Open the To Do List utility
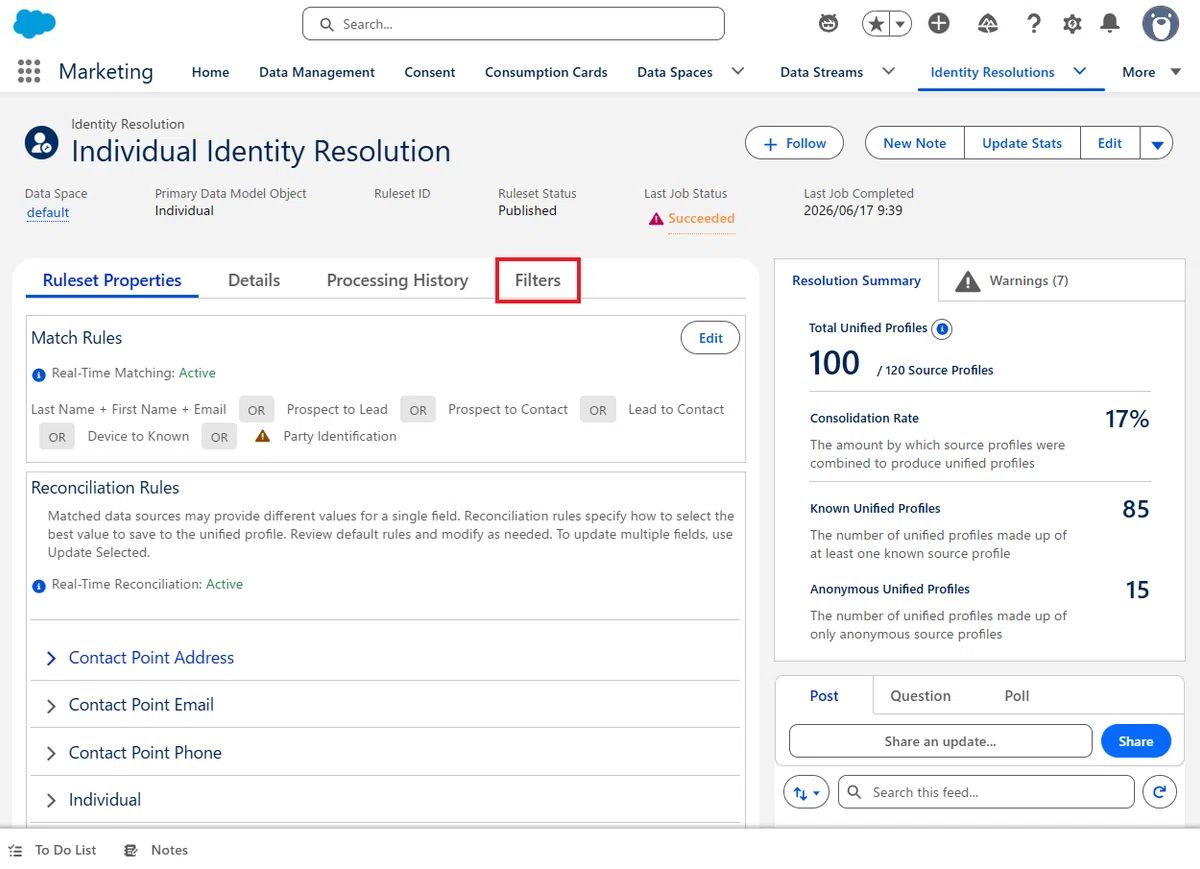The width and height of the screenshot is (1200, 869). [x=53, y=850]
